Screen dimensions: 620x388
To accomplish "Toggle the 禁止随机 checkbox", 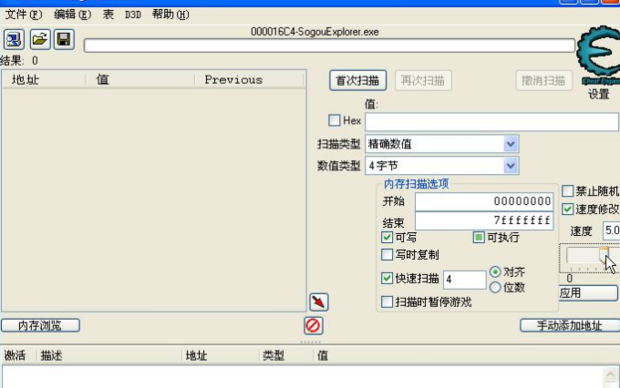I will pos(567,191).
